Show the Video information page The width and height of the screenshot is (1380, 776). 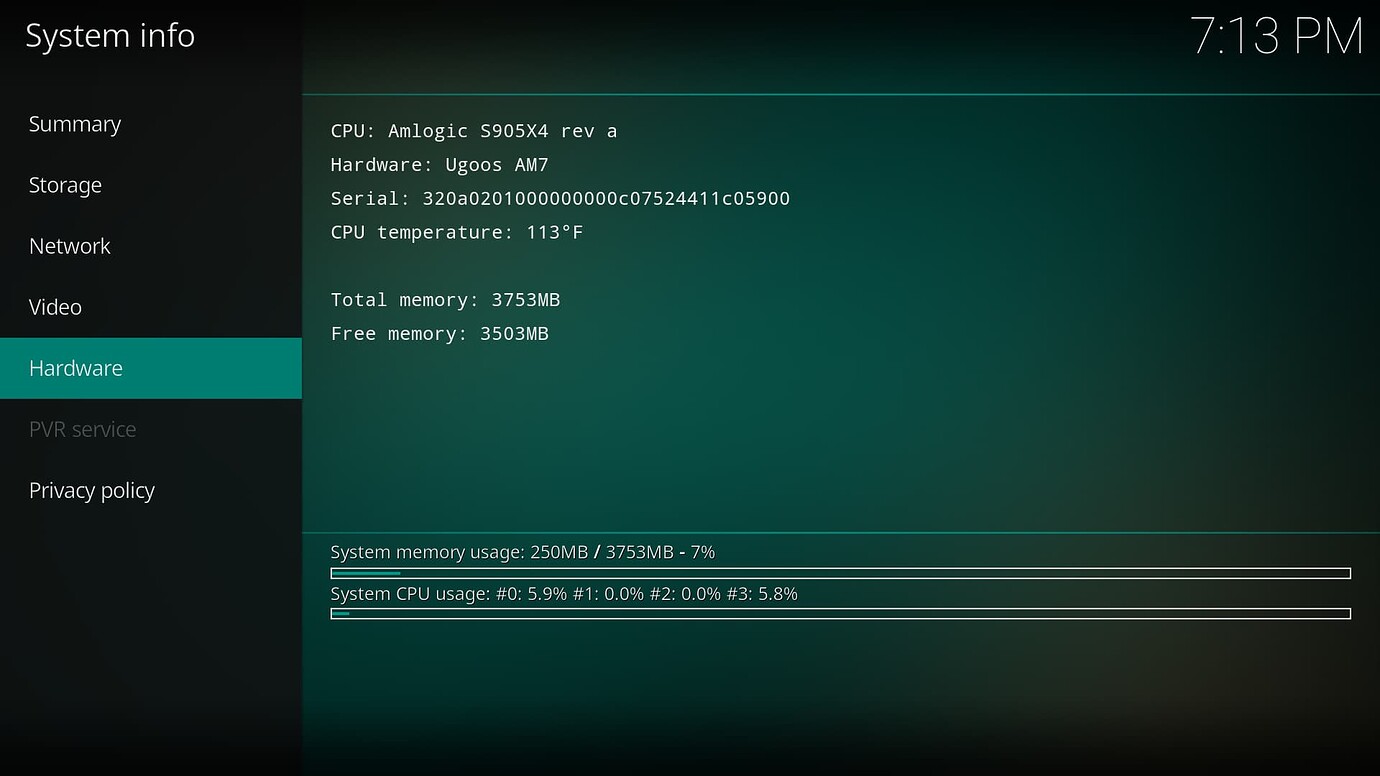click(x=55, y=307)
